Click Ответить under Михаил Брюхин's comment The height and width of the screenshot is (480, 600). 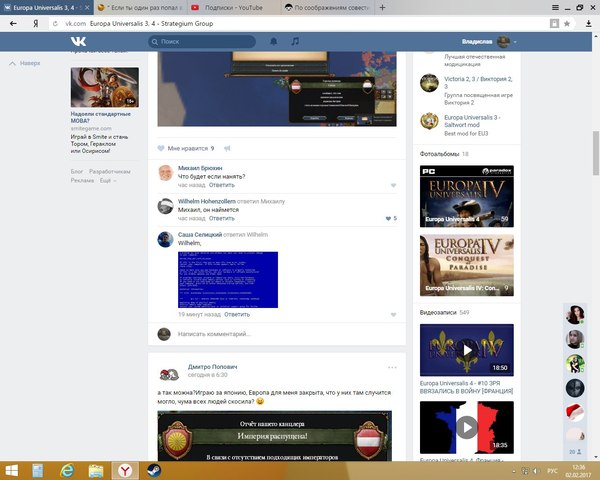(222, 185)
